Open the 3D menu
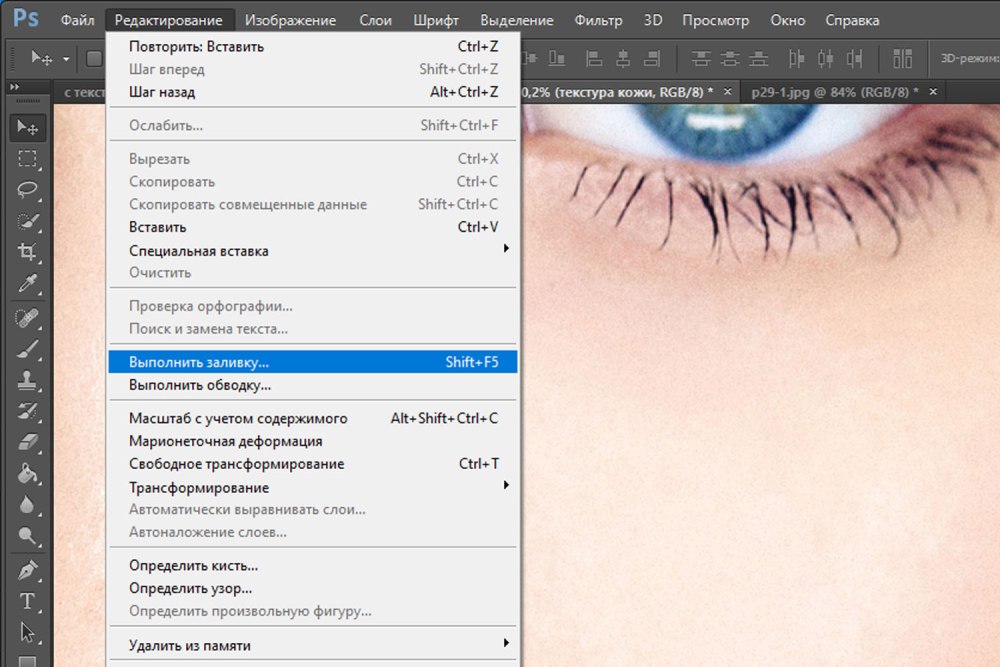Image resolution: width=1000 pixels, height=667 pixels. tap(652, 20)
